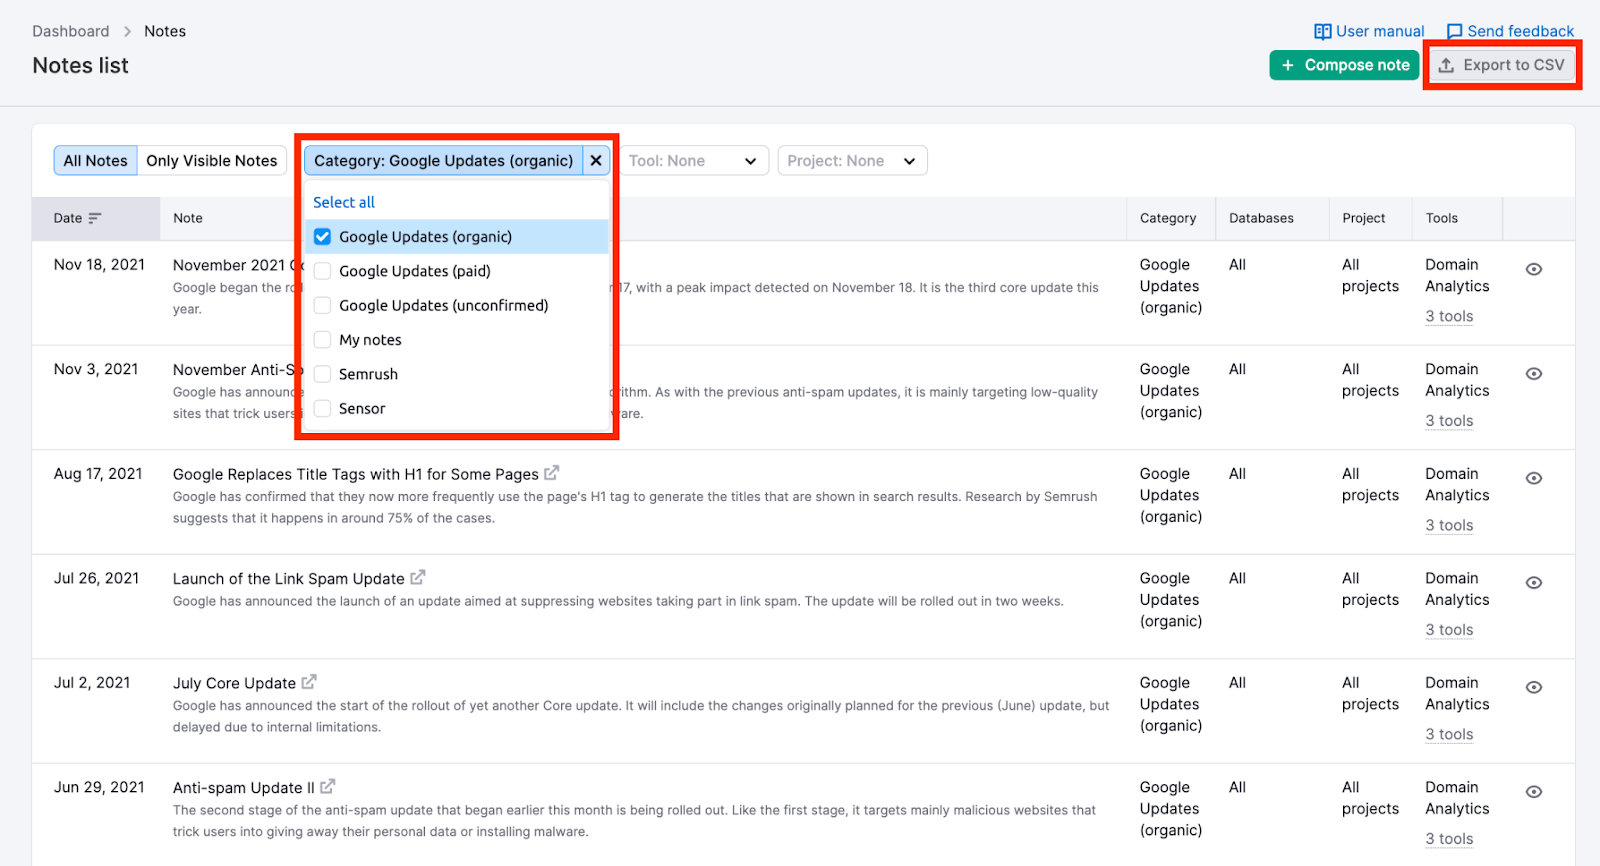Hide the Jul 2, 2021 note via eye icon
The width and height of the screenshot is (1600, 866).
(x=1534, y=687)
